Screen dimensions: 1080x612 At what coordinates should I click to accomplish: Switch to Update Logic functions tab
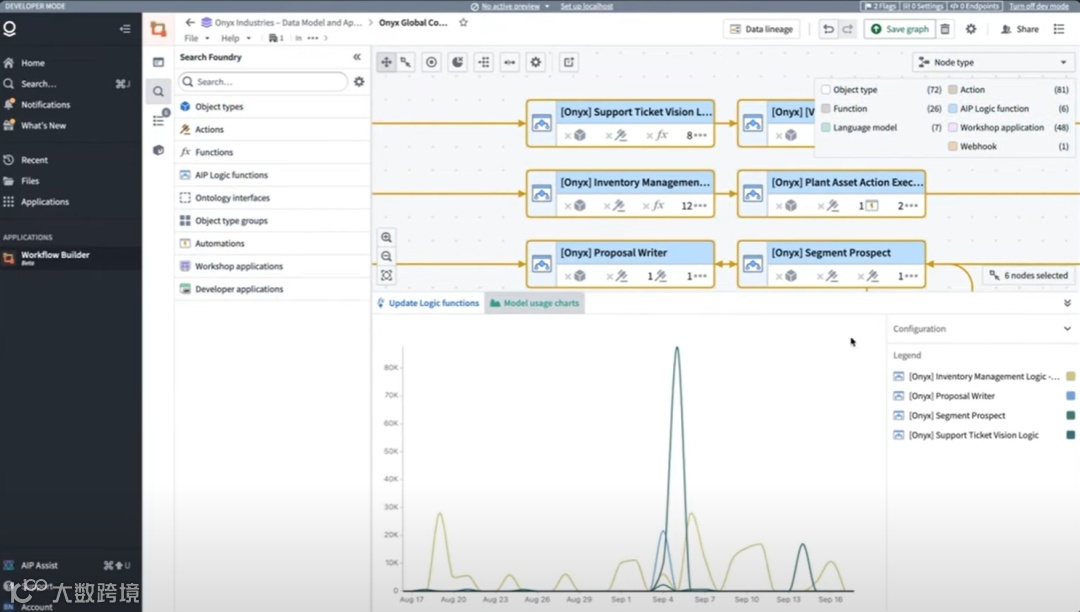(428, 303)
